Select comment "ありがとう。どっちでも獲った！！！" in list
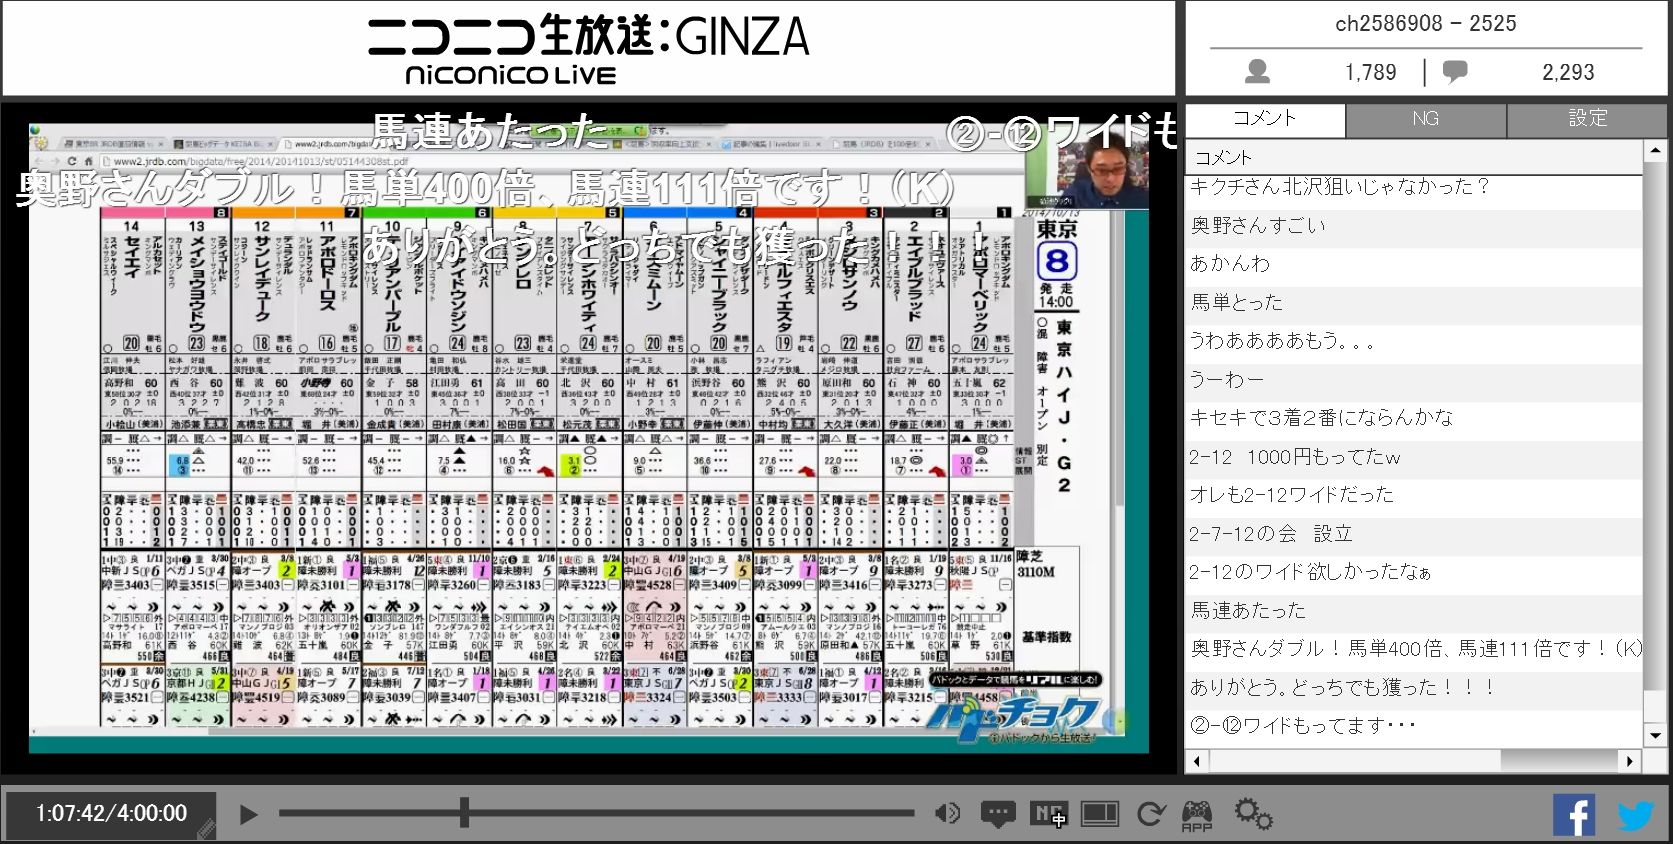 [x=1414, y=688]
